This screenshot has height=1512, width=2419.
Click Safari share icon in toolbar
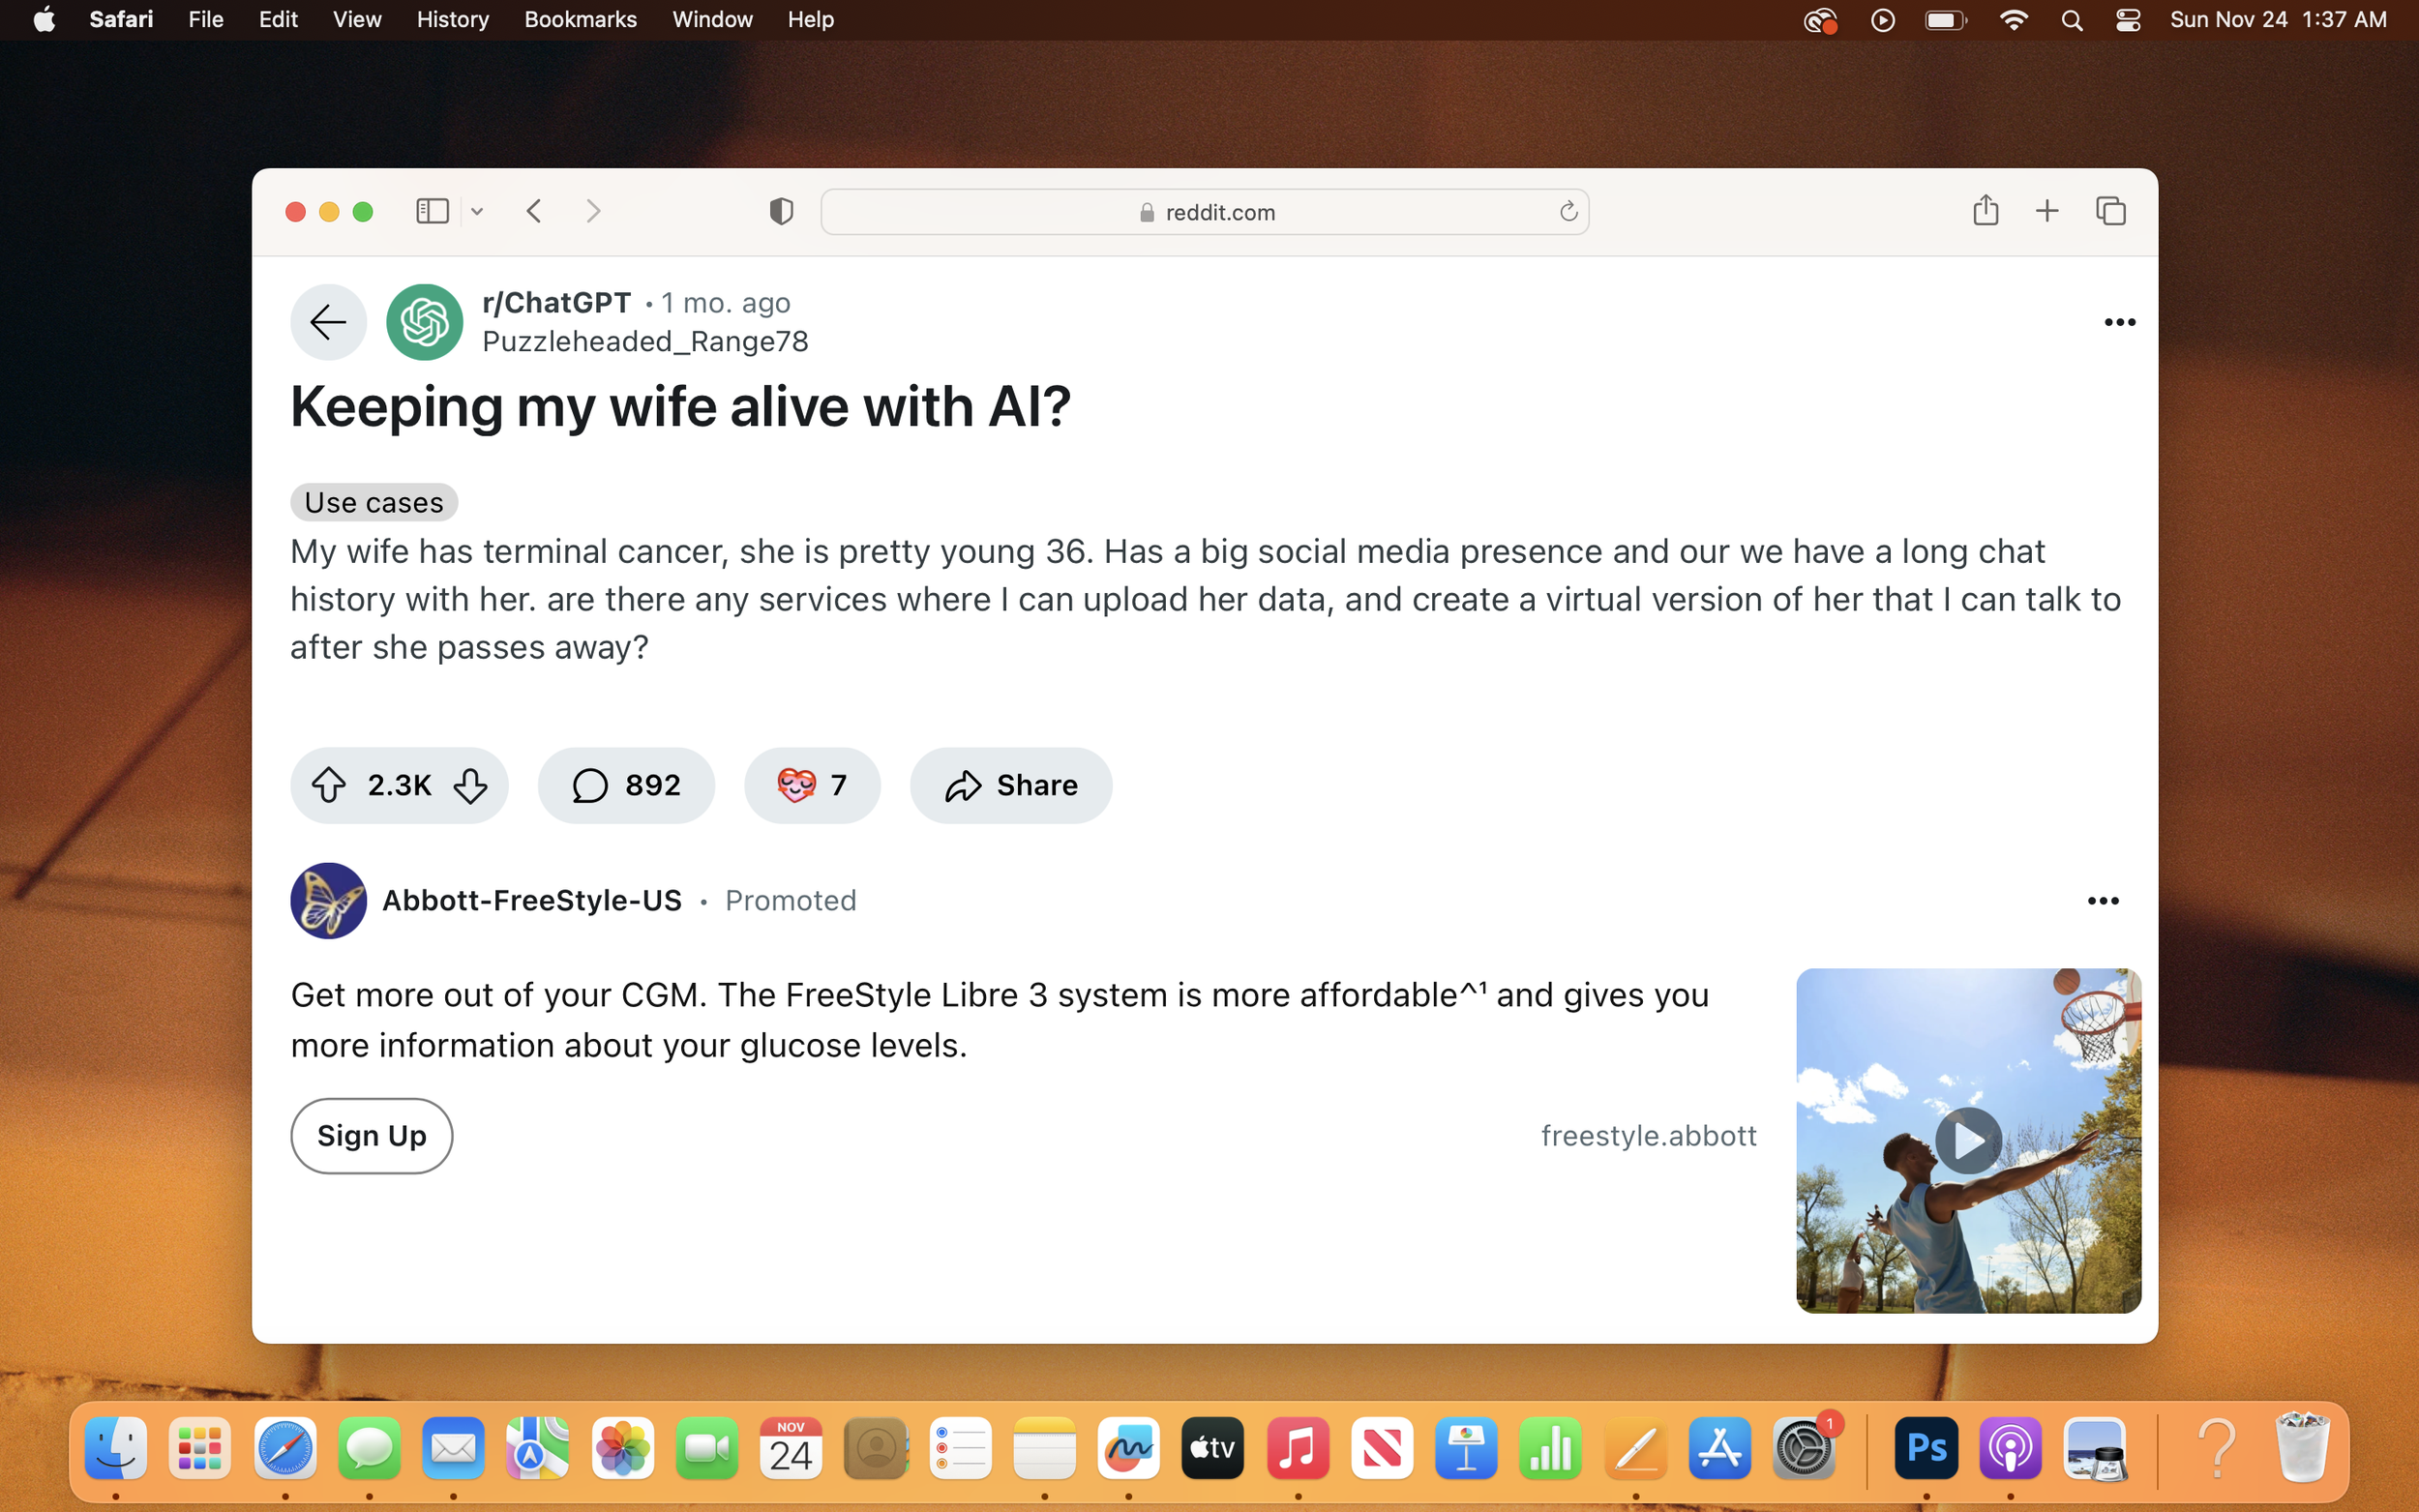click(x=1985, y=211)
